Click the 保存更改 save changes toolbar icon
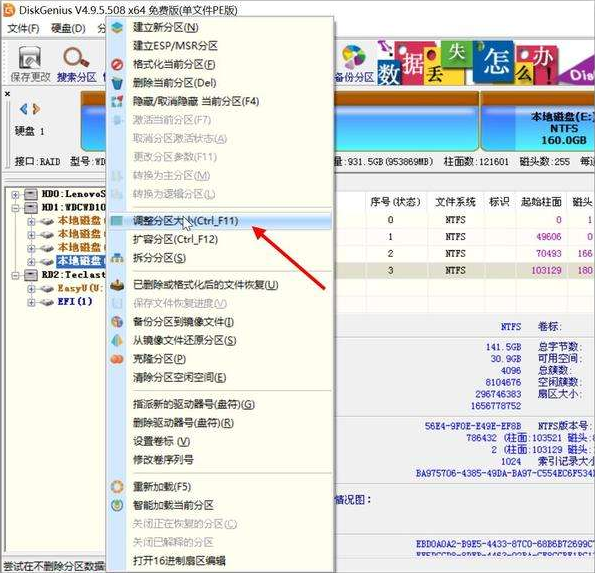The image size is (595, 573). pyautogui.click(x=30, y=58)
